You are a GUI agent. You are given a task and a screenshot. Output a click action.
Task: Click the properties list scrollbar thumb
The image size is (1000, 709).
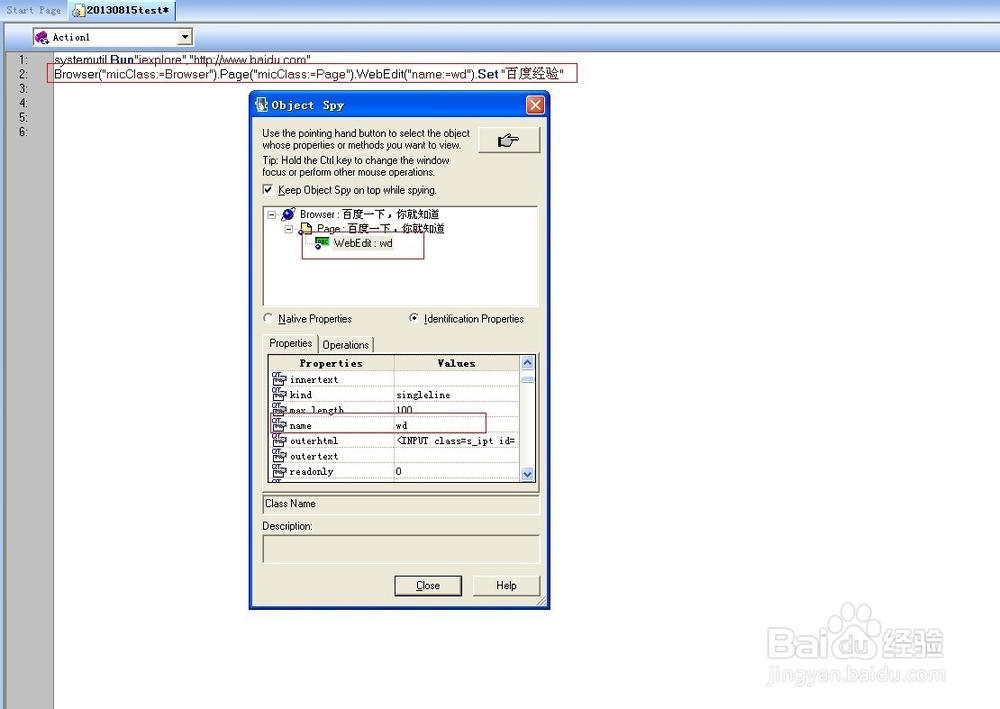pos(527,379)
